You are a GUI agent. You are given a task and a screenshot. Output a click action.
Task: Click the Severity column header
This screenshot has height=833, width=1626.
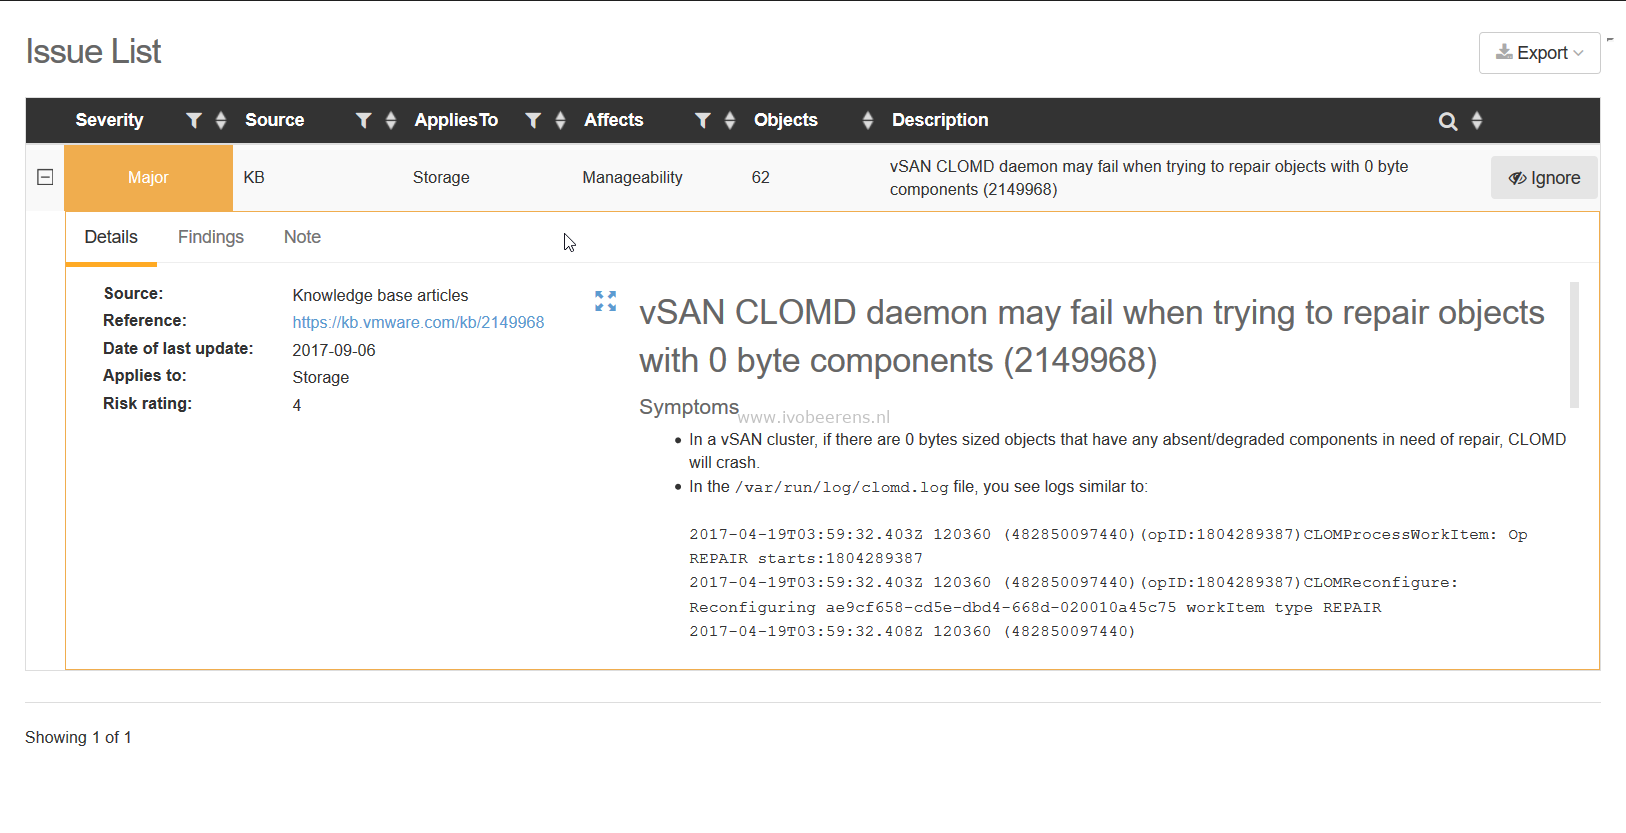(109, 120)
